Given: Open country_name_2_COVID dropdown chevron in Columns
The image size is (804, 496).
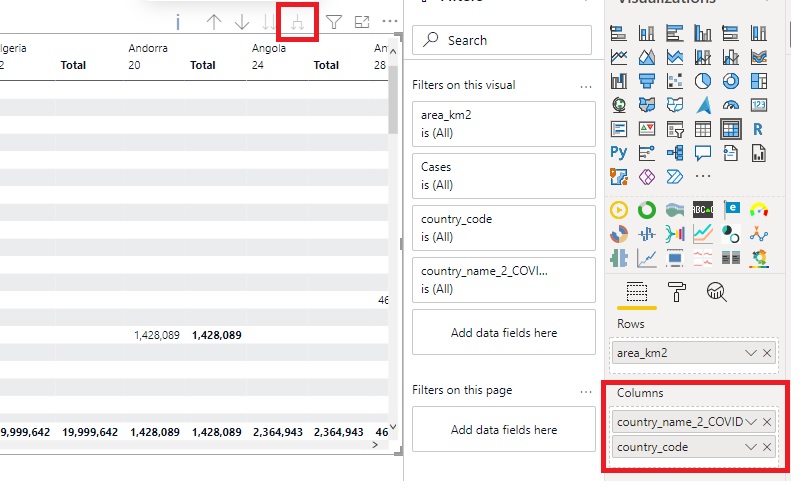Looking at the screenshot, I should 751,422.
